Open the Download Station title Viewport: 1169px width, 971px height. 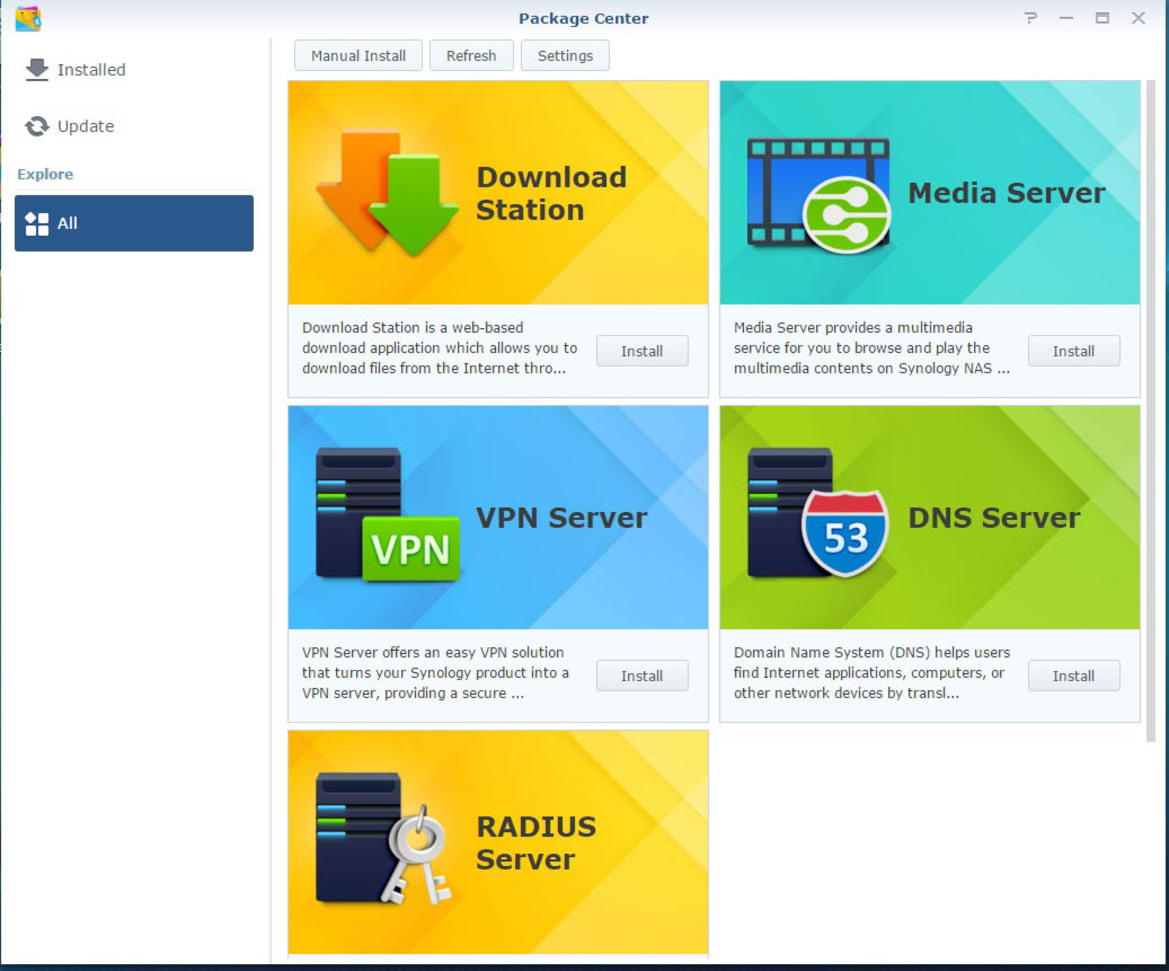552,193
